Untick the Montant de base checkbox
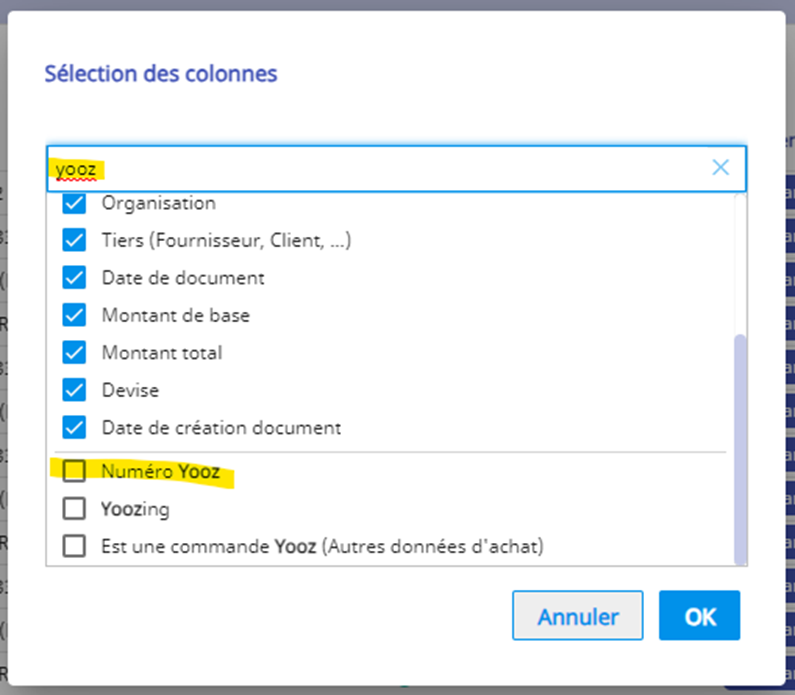This screenshot has height=695, width=795. pos(74,315)
